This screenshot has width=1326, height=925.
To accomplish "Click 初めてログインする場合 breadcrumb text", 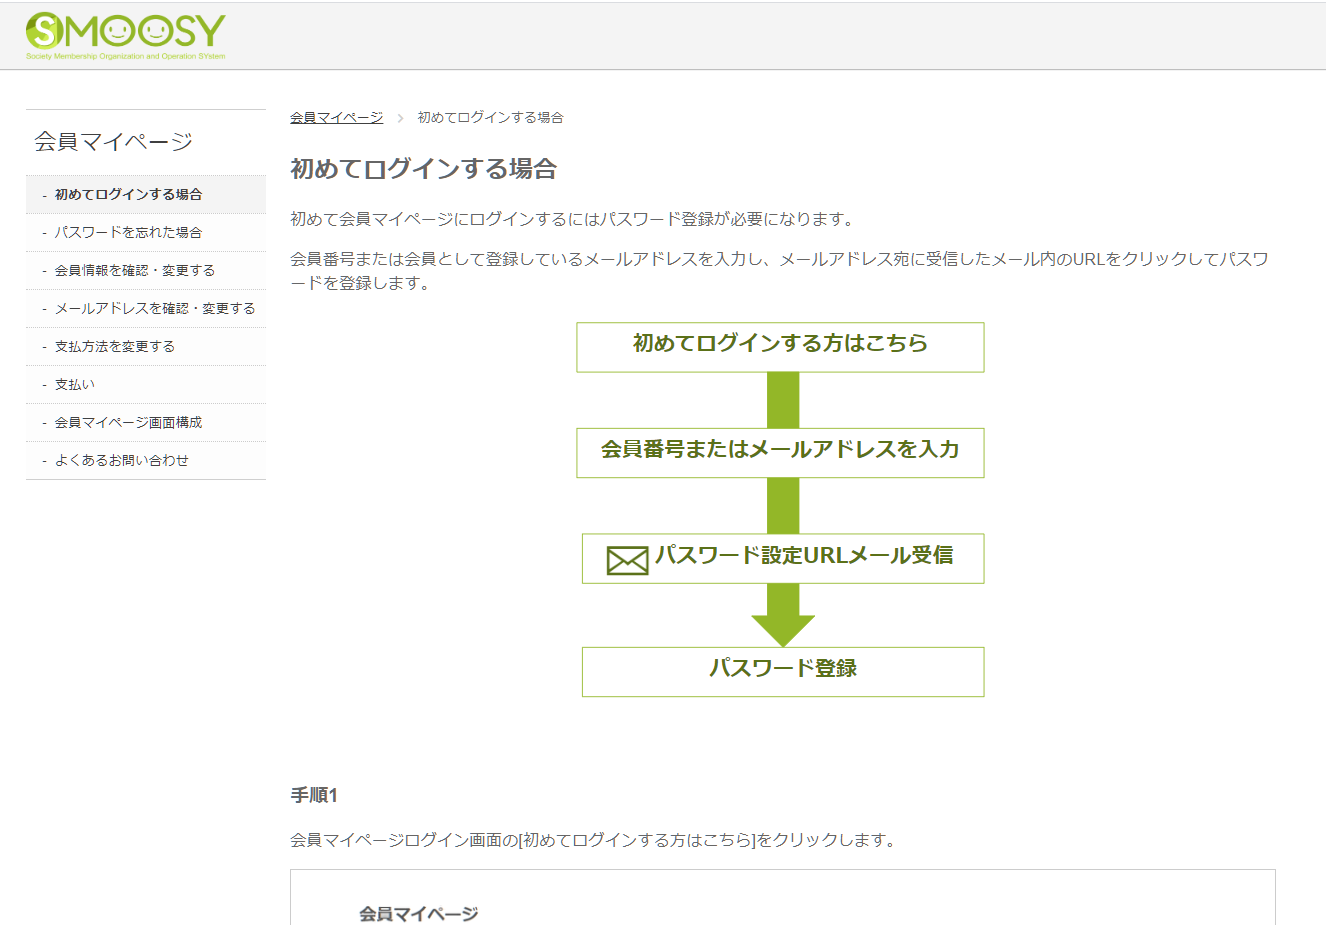I will pos(490,118).
